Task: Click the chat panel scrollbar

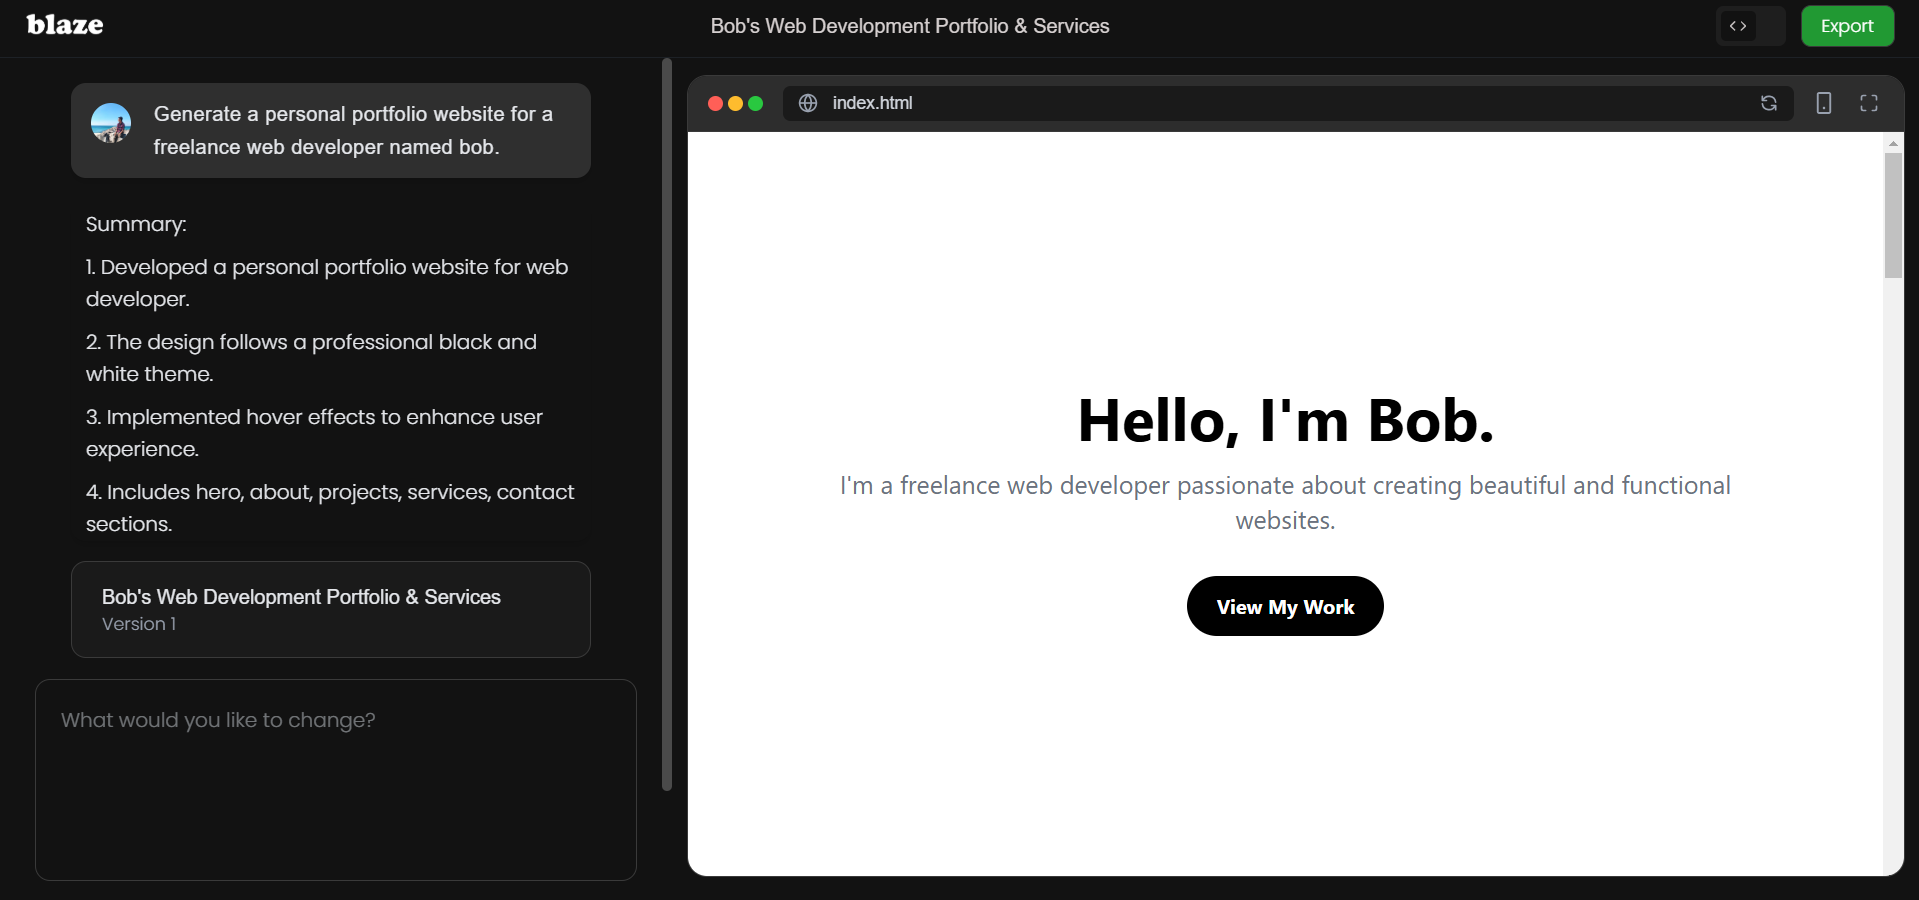Action: (667, 425)
